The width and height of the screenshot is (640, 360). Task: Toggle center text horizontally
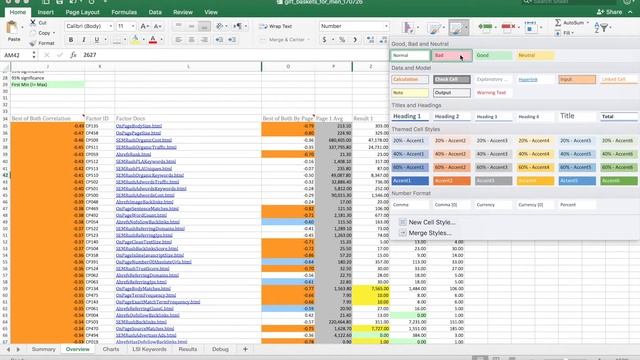tap(191, 40)
